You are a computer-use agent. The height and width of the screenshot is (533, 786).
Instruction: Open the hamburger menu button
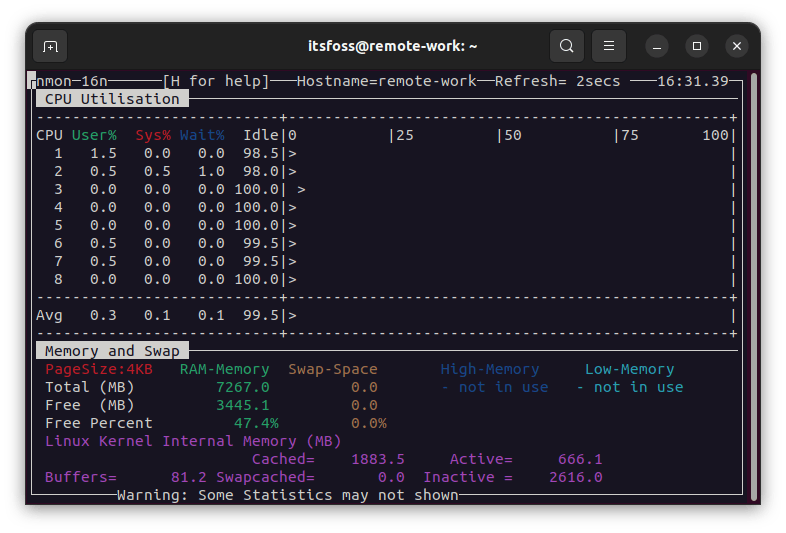click(x=609, y=46)
